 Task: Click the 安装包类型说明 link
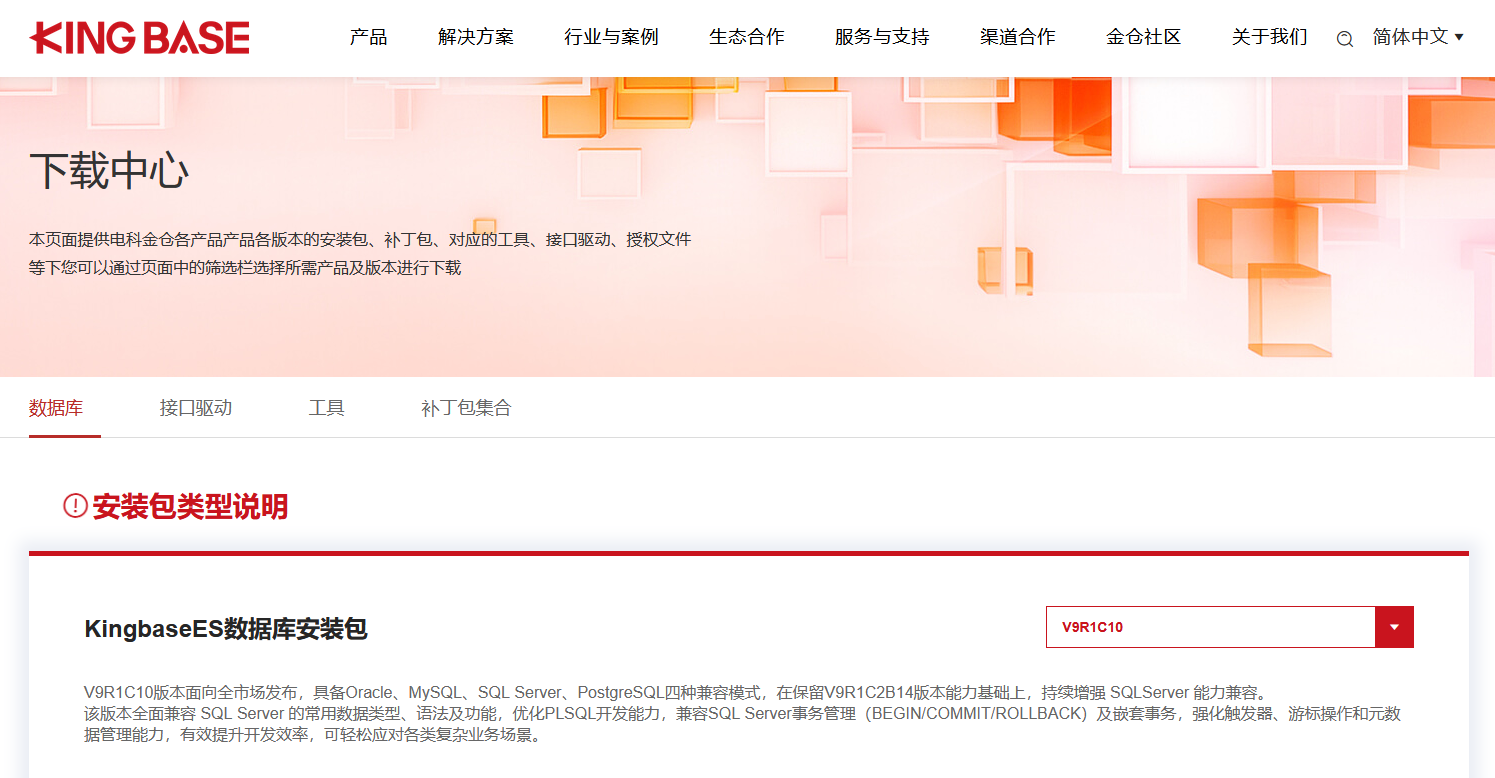click(x=190, y=507)
